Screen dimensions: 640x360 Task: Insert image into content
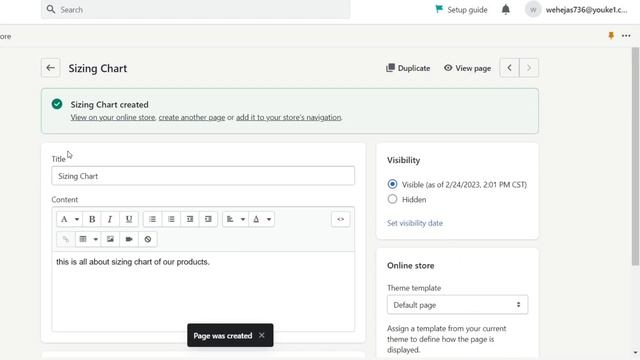point(110,239)
